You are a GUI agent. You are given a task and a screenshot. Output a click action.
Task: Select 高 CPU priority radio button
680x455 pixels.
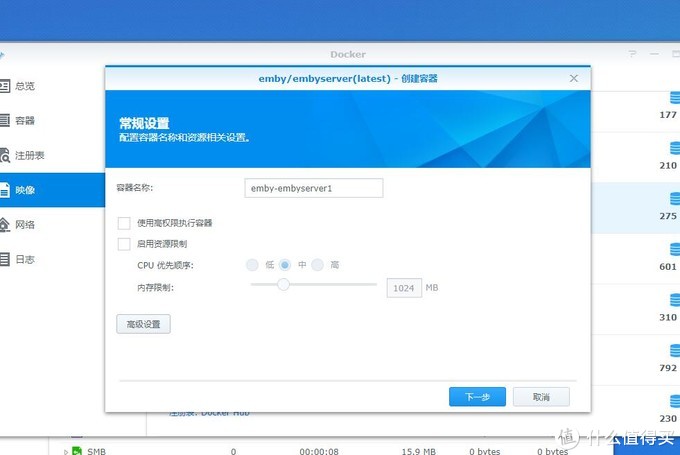click(x=317, y=265)
